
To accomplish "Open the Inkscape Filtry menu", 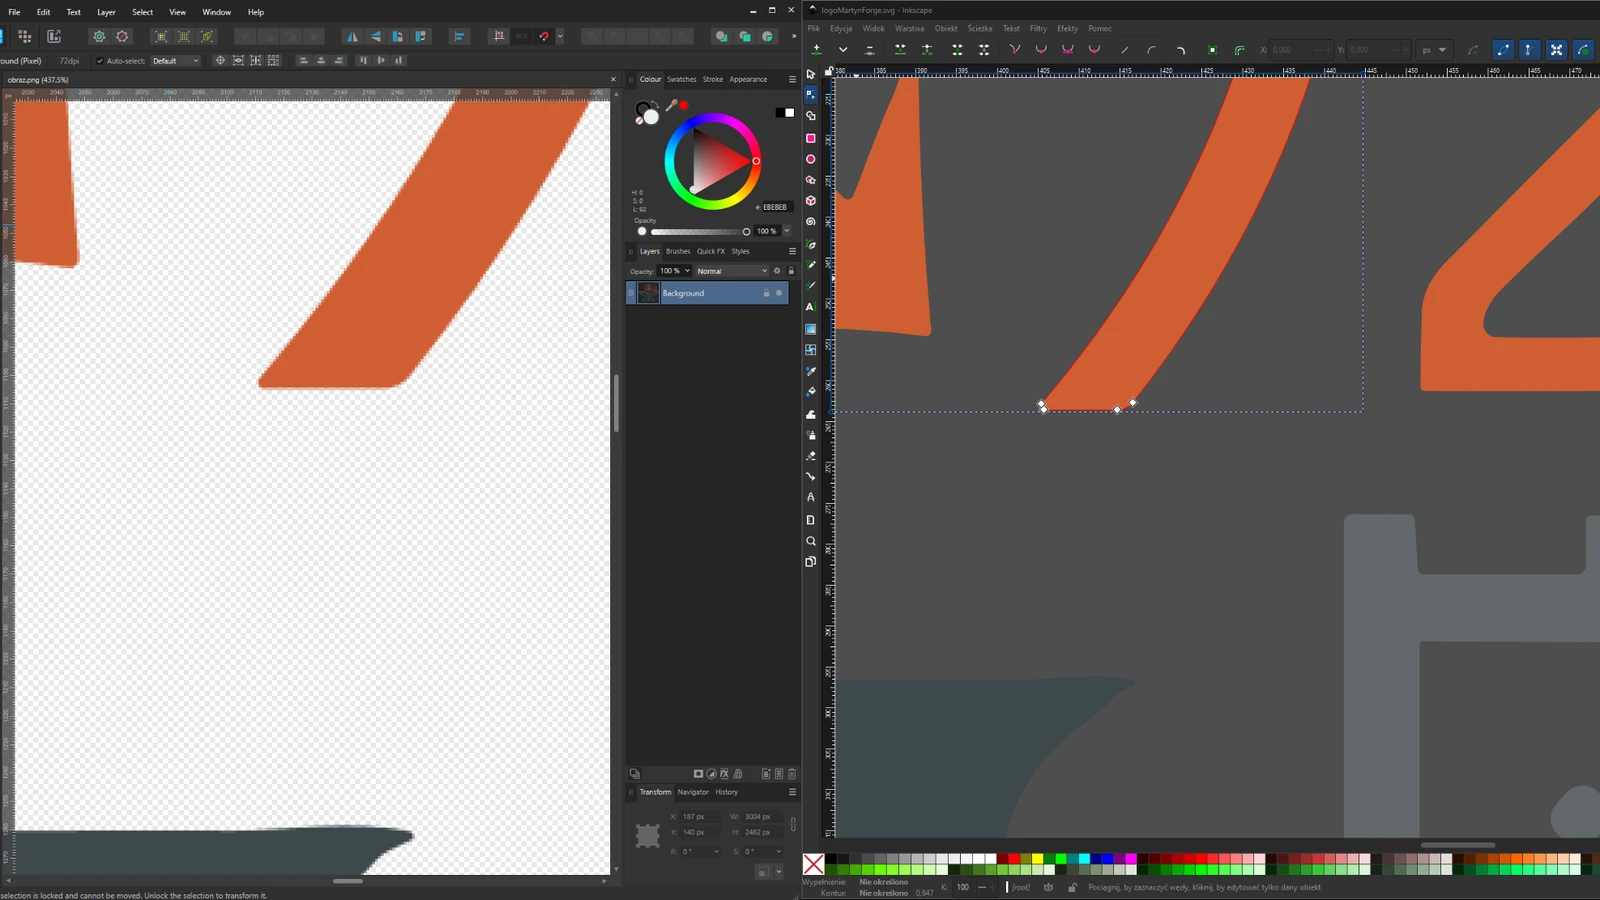I will pyautogui.click(x=1038, y=29).
